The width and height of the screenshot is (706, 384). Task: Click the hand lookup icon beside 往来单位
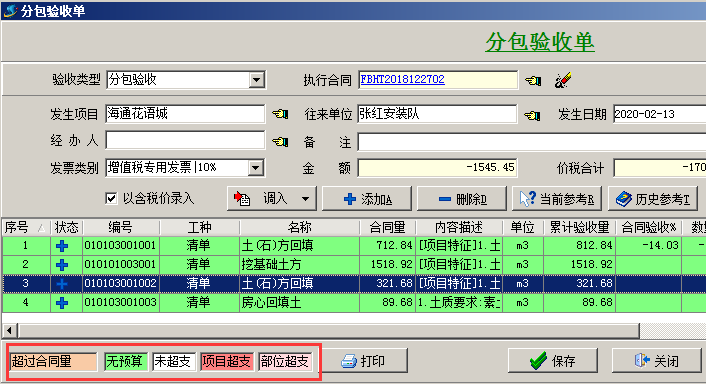click(532, 115)
